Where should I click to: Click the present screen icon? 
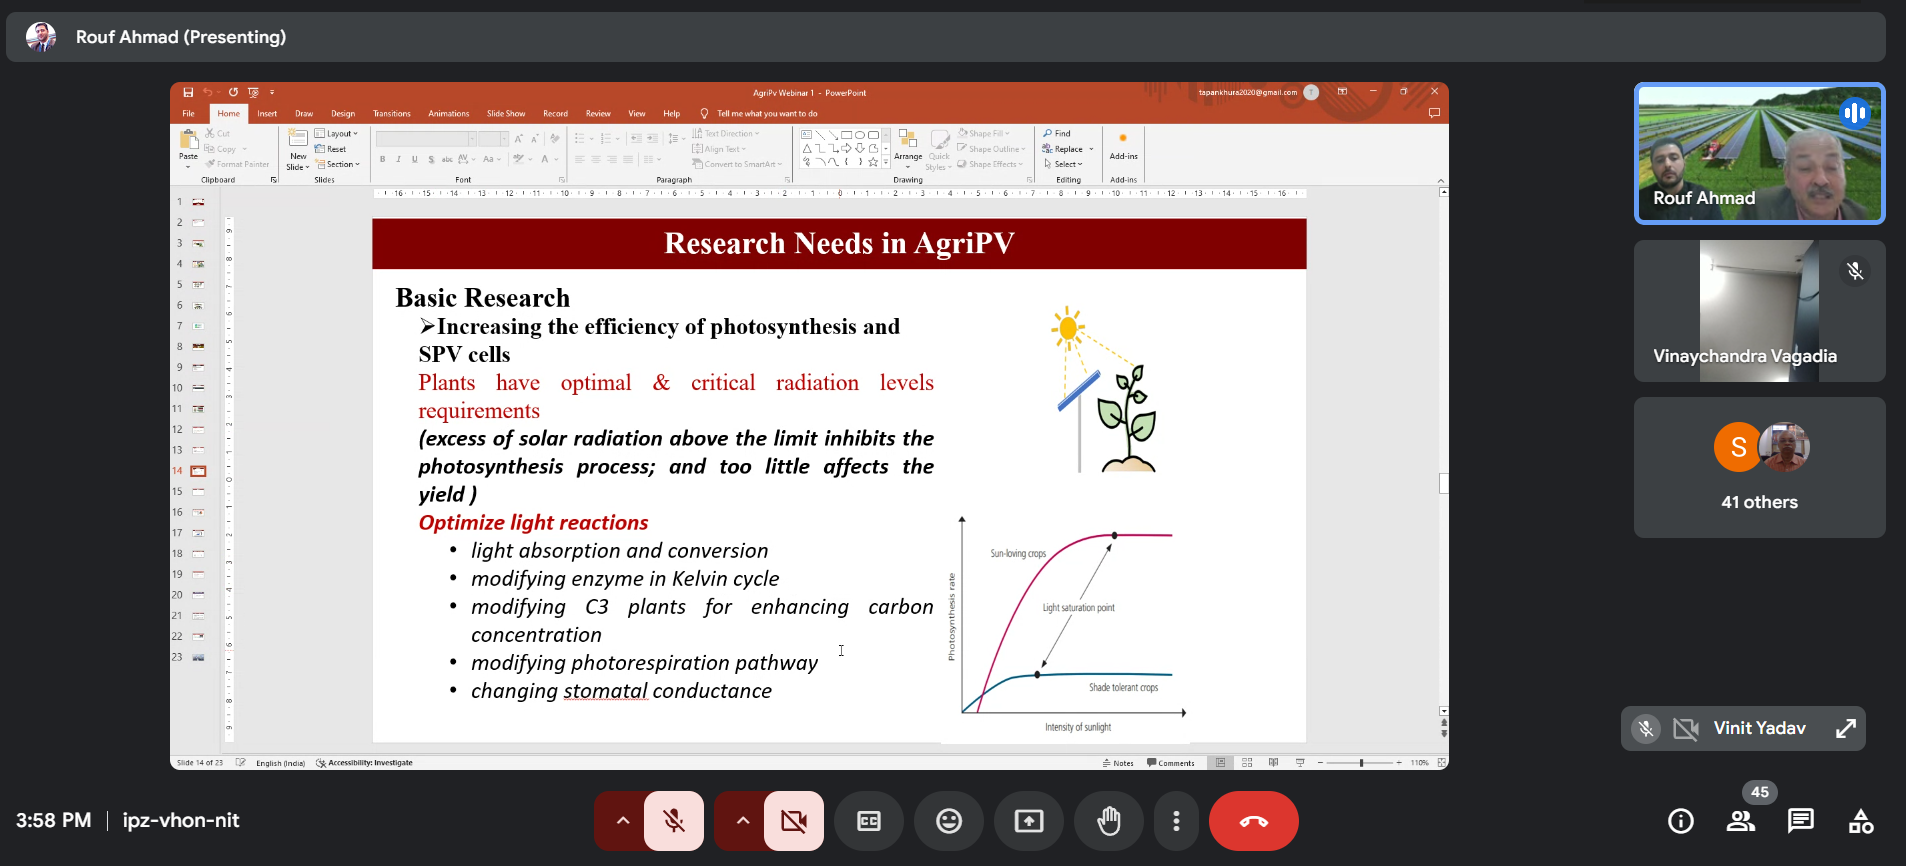[x=1028, y=821]
